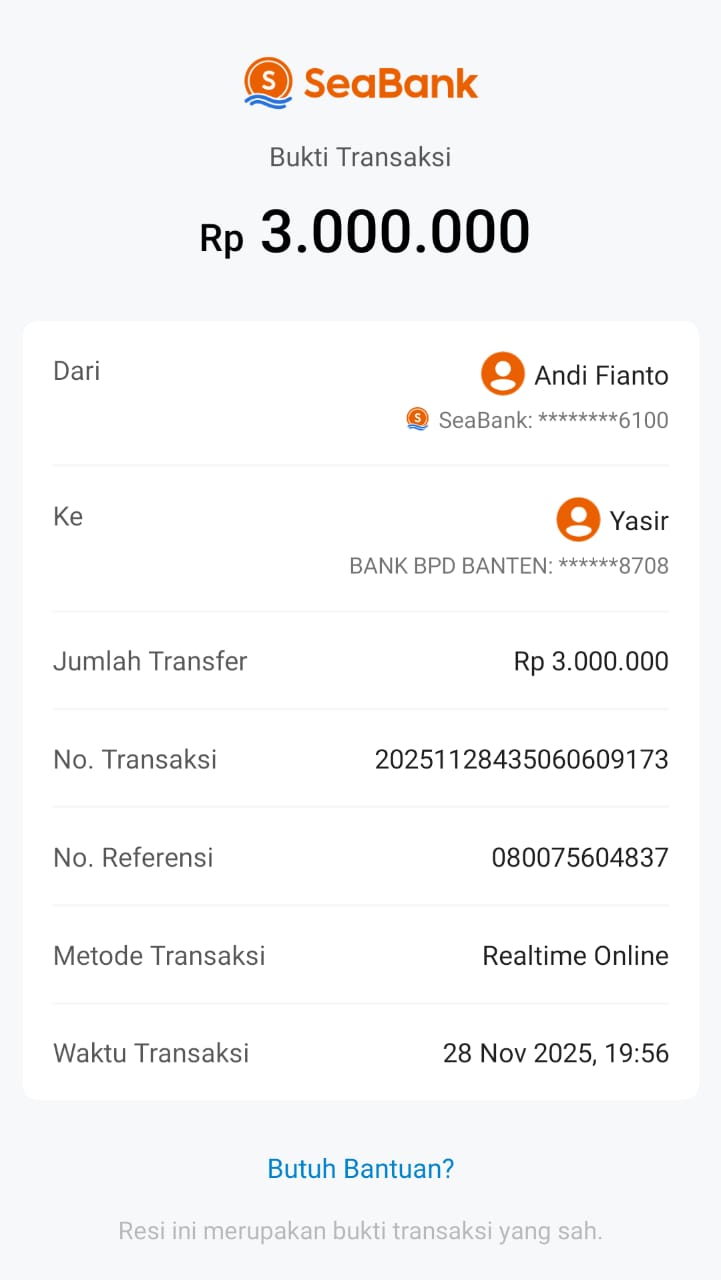Tap the SeaBank wordmark text
Viewport: 721px width, 1280px height.
click(391, 84)
